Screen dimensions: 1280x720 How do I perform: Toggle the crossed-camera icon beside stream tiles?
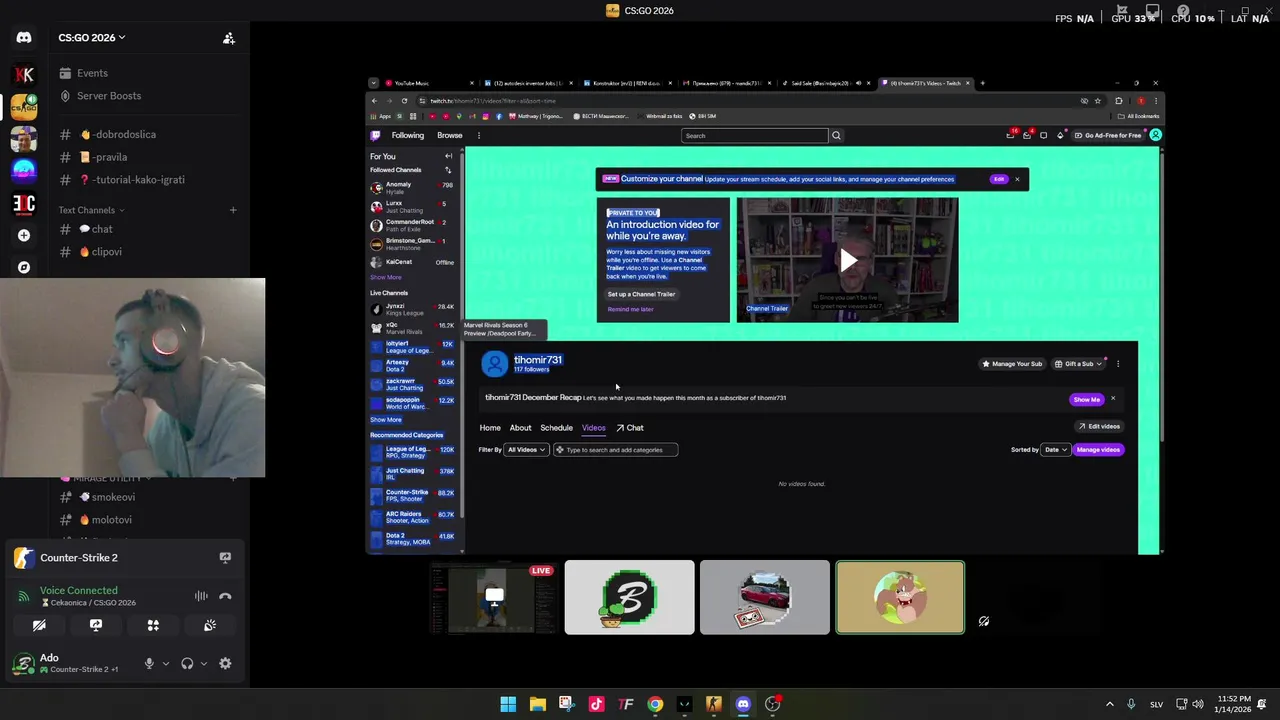tap(984, 621)
